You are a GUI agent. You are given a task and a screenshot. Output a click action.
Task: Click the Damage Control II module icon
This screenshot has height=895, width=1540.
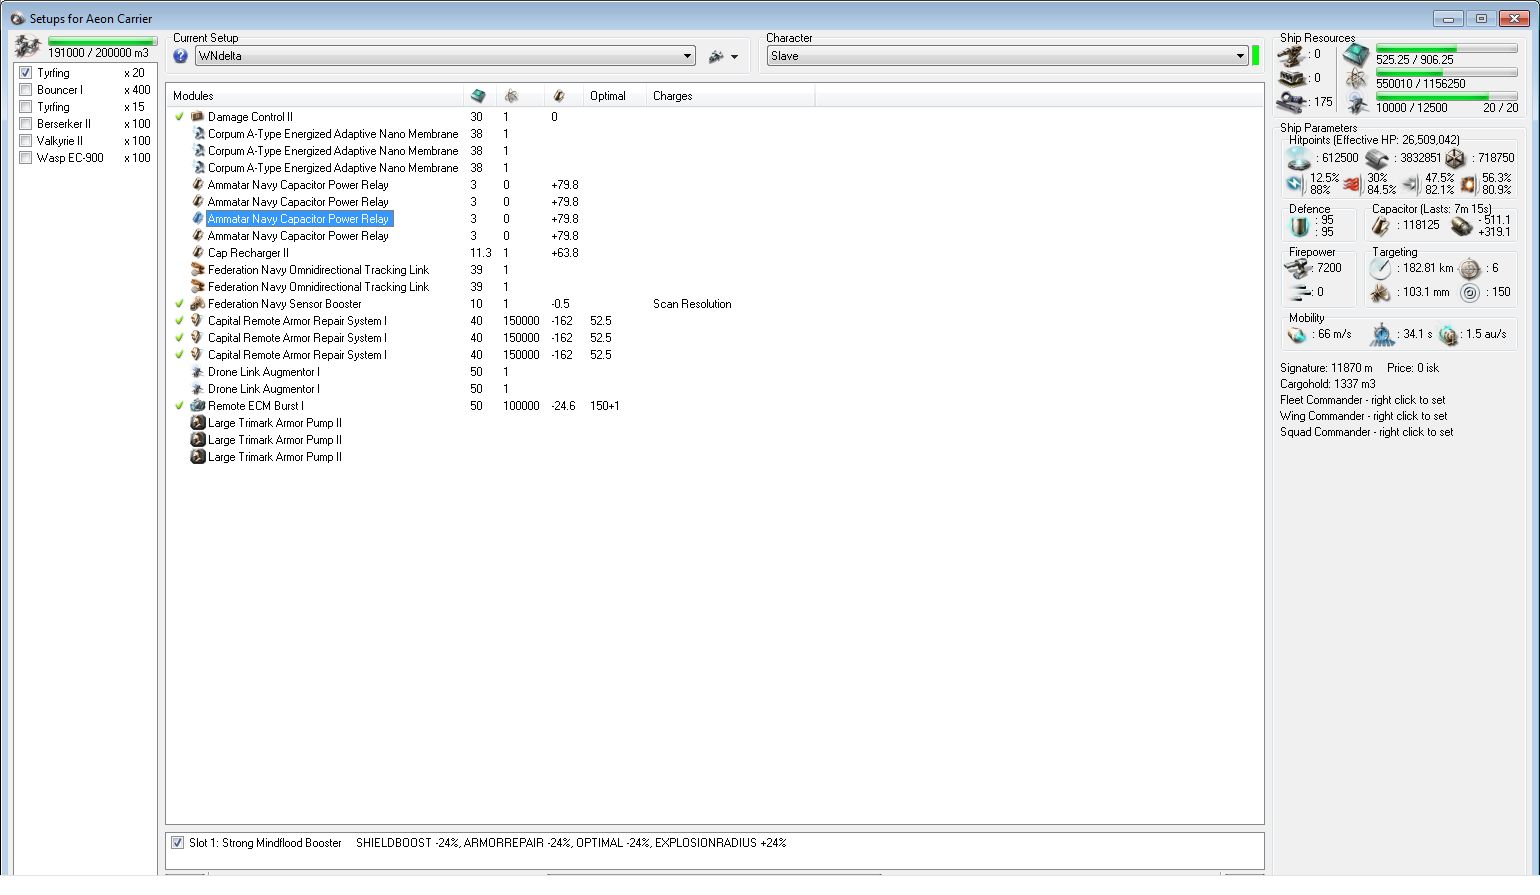[198, 117]
